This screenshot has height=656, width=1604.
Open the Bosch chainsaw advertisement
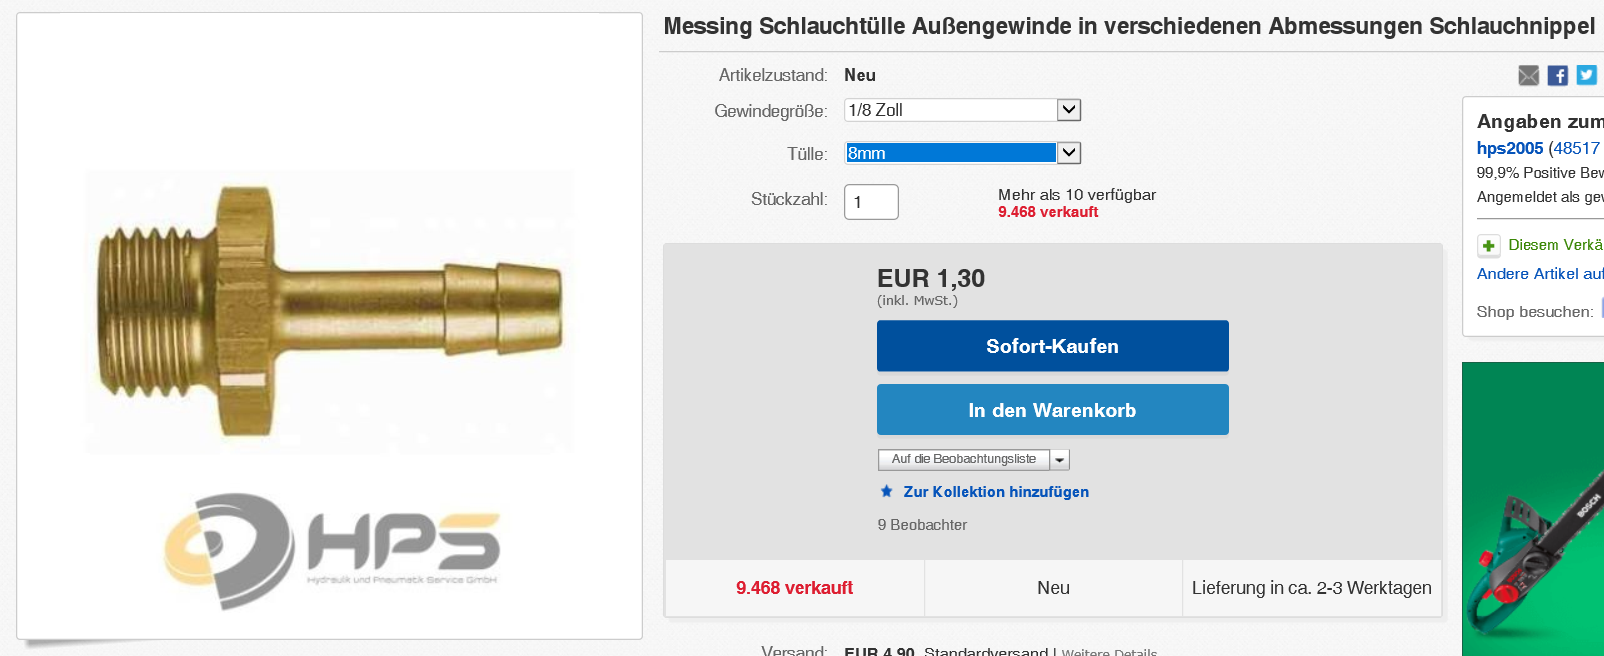click(1532, 510)
